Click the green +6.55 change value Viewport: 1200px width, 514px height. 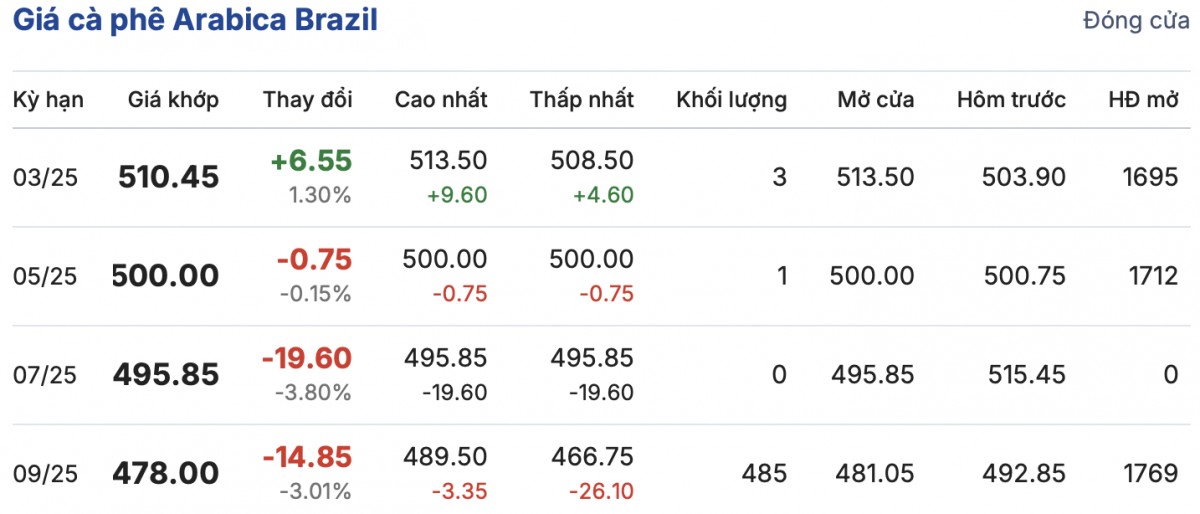[x=311, y=161]
